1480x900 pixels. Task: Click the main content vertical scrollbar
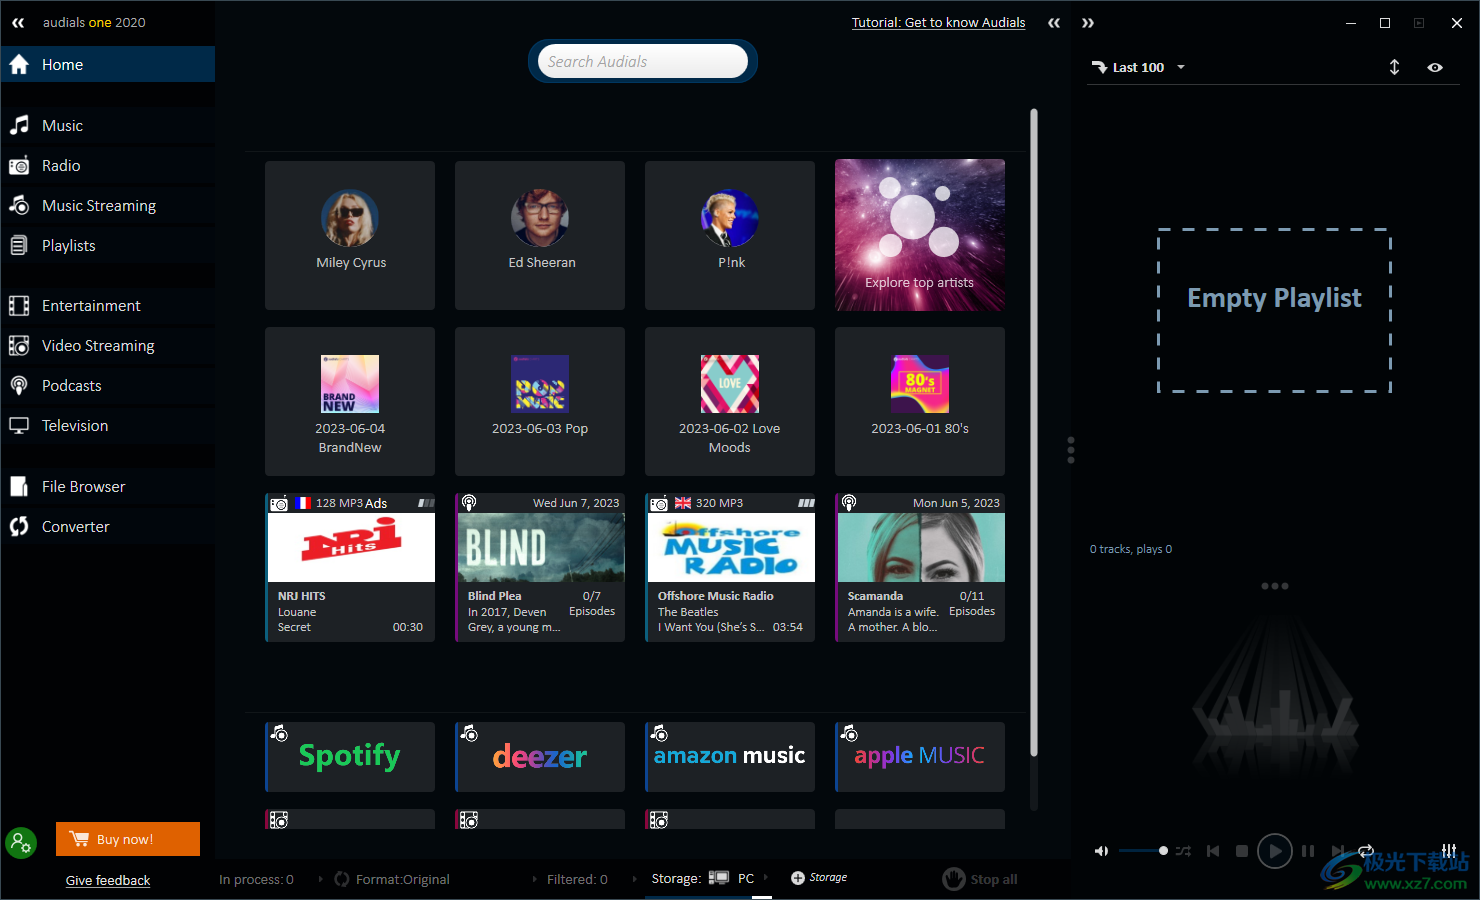click(1034, 433)
